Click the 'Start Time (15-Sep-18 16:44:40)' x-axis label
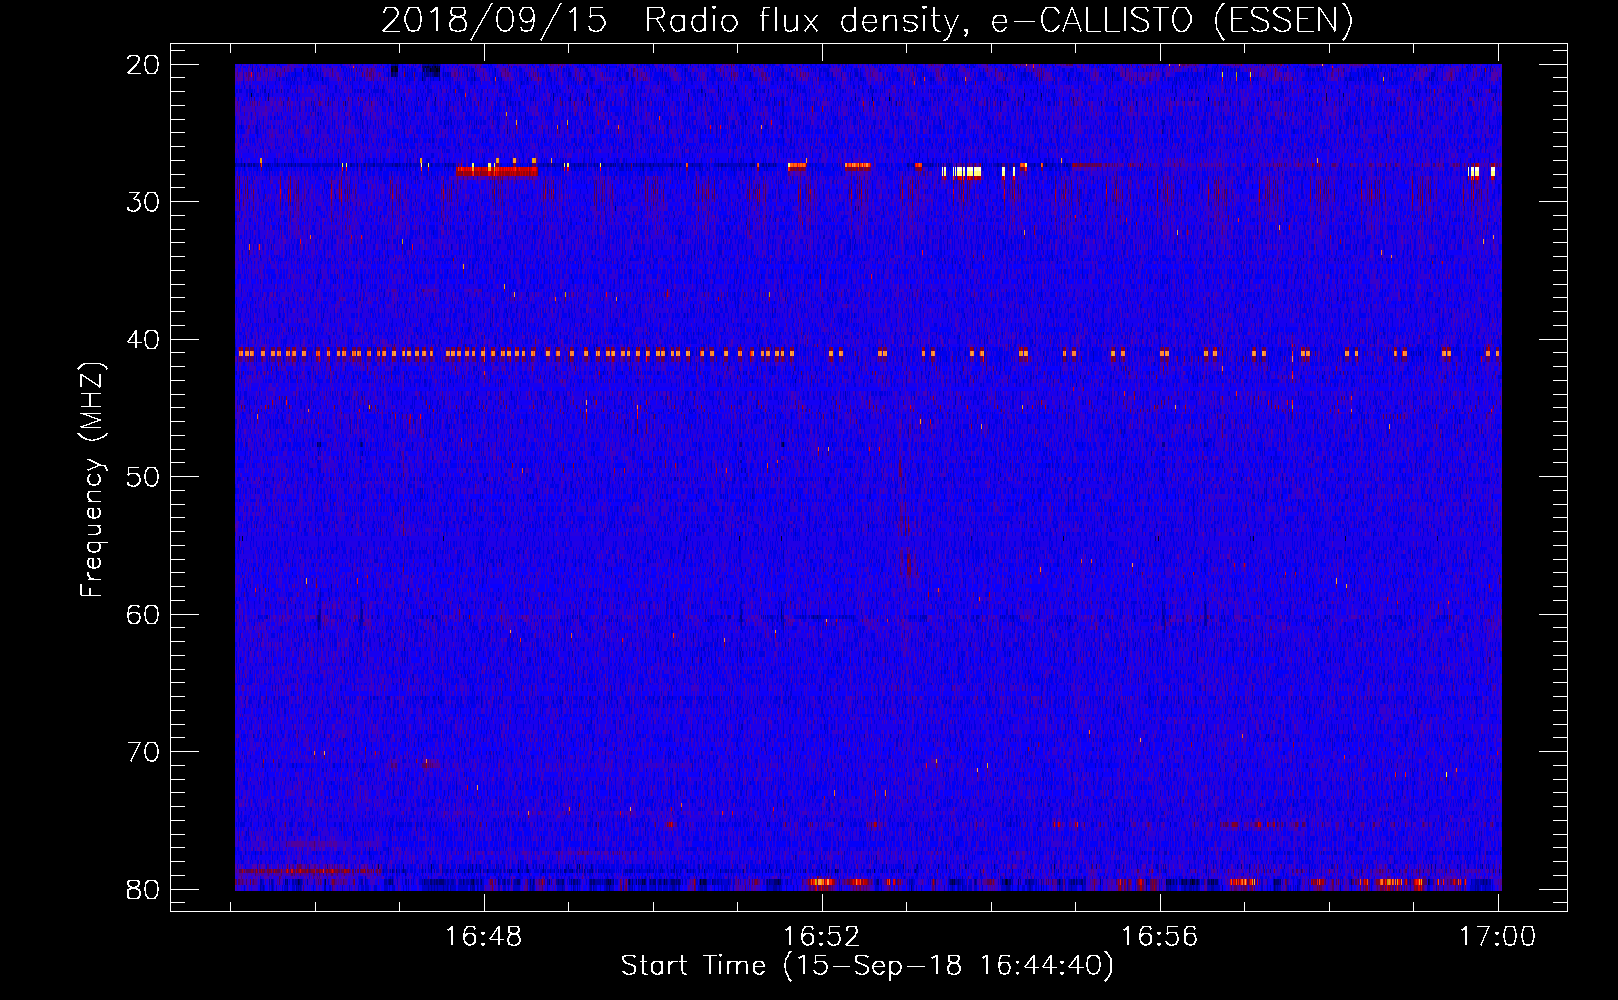The height and width of the screenshot is (1000, 1618). click(867, 966)
